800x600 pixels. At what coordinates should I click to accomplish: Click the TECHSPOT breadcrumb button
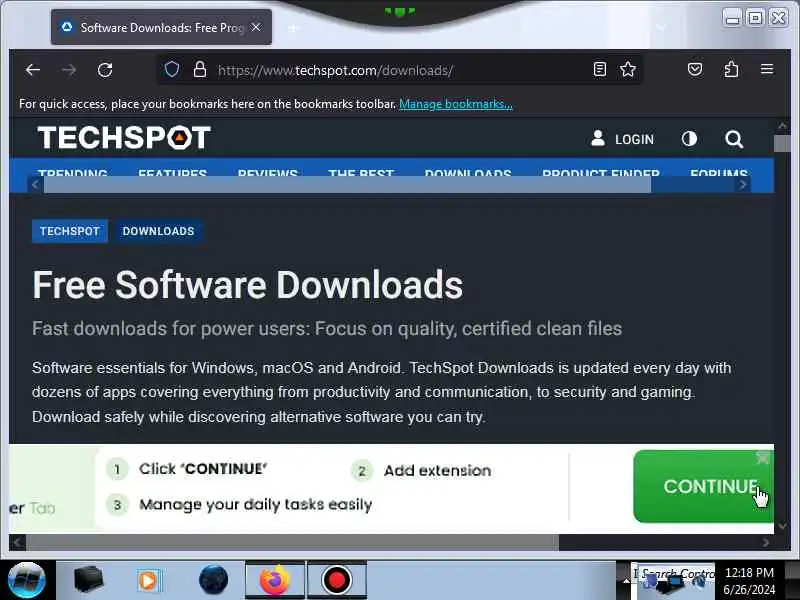coord(70,231)
